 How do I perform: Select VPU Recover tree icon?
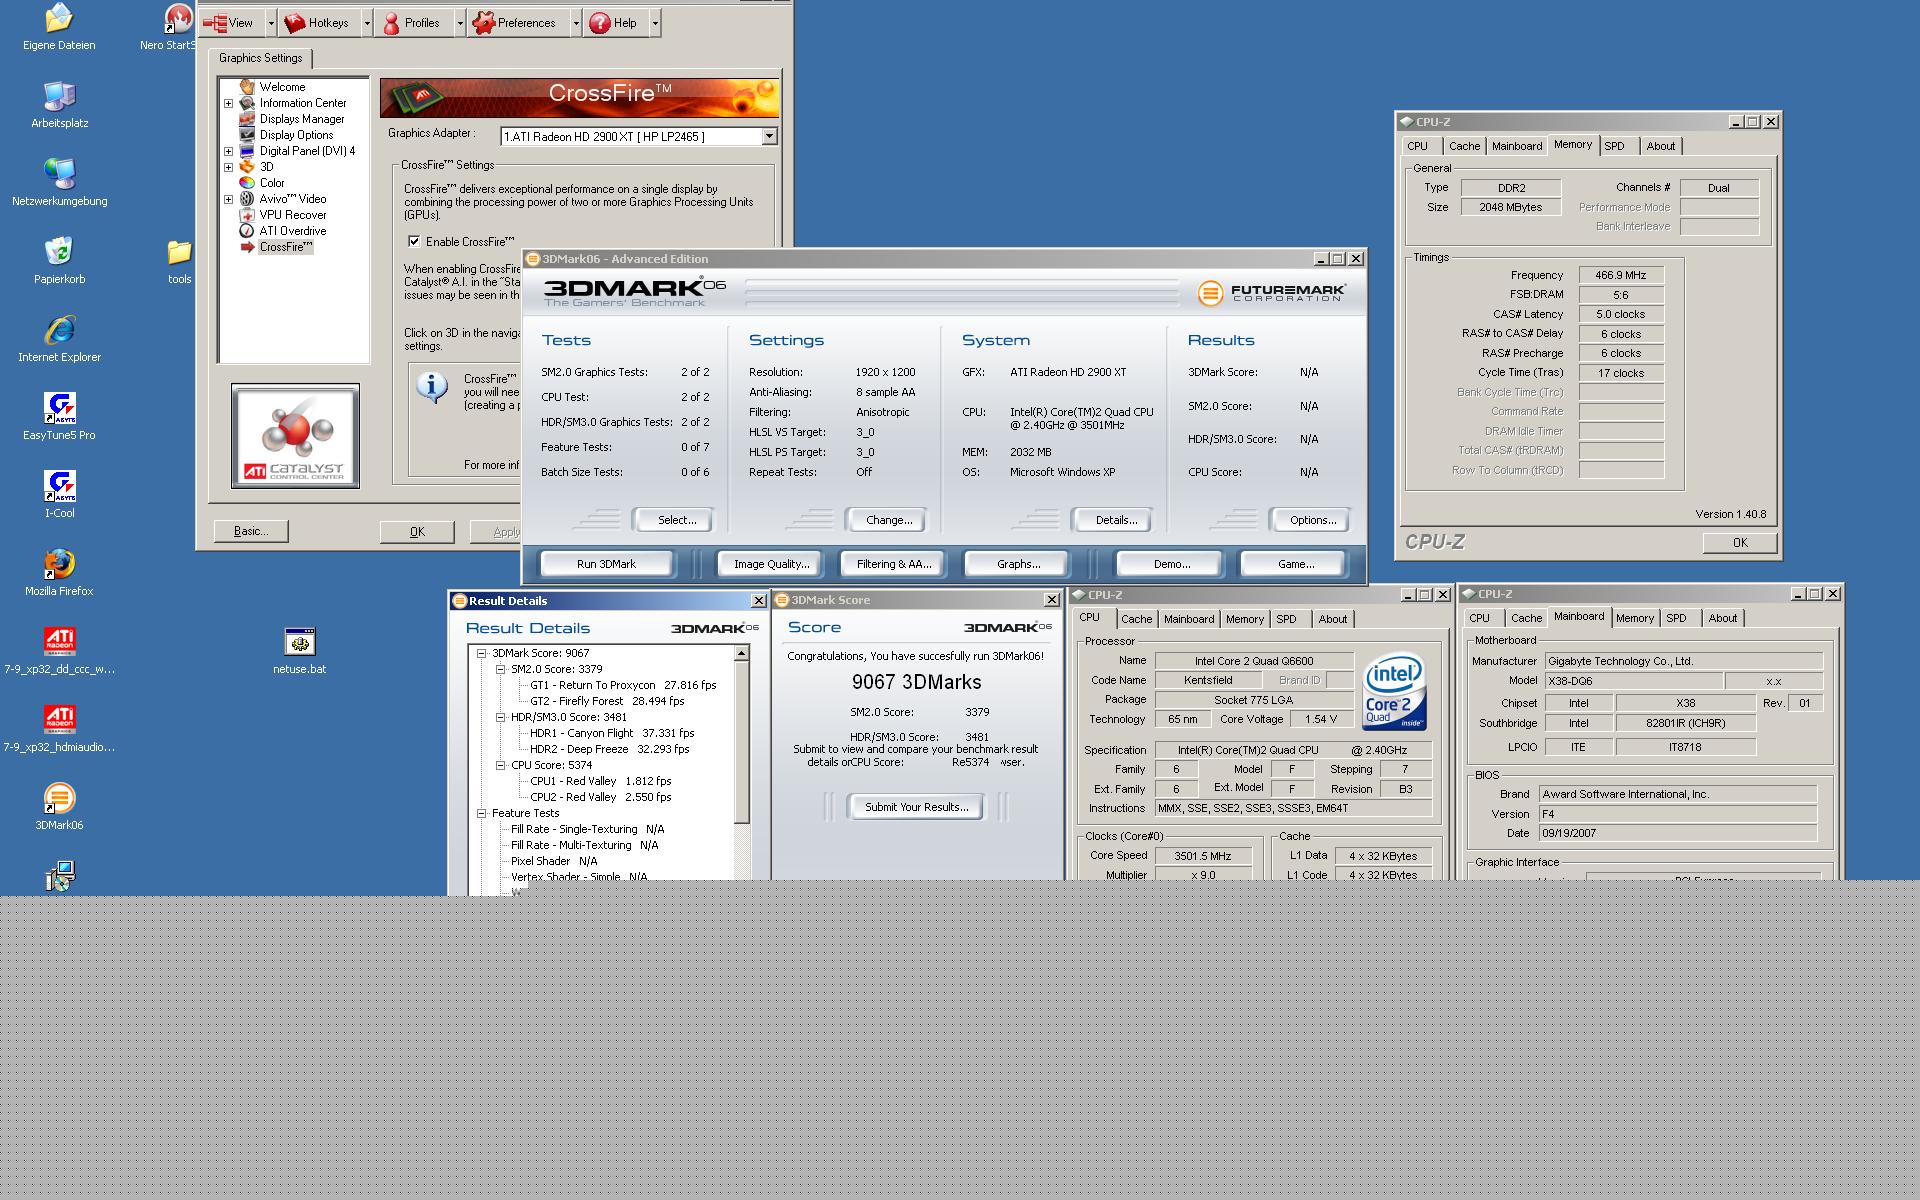(247, 215)
